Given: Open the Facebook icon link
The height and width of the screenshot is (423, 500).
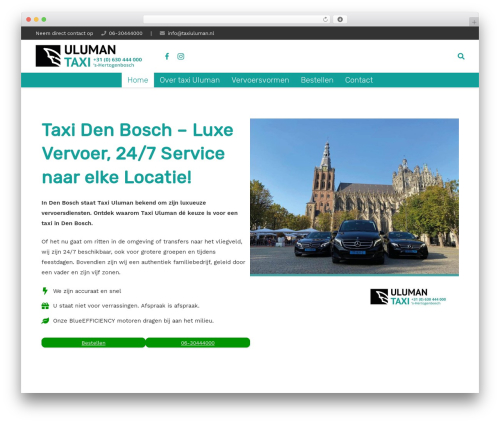Looking at the screenshot, I should point(167,56).
